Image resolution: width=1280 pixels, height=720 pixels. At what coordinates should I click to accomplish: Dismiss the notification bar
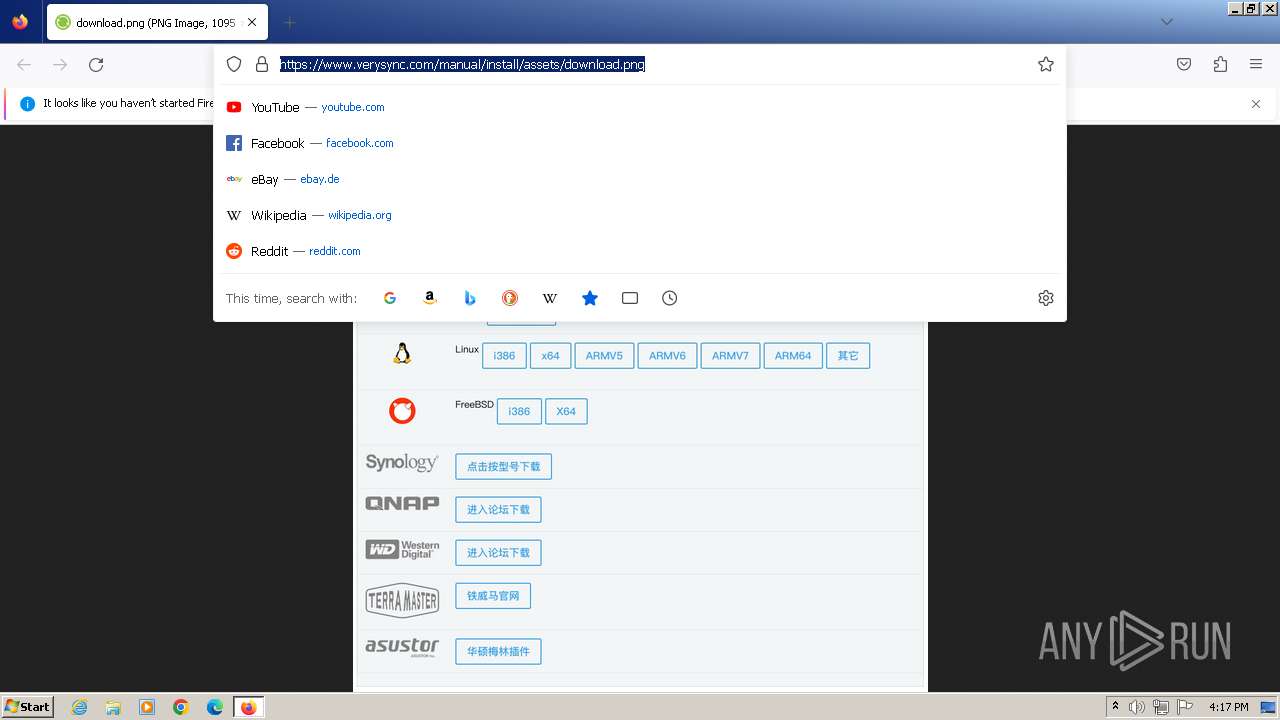click(1256, 104)
